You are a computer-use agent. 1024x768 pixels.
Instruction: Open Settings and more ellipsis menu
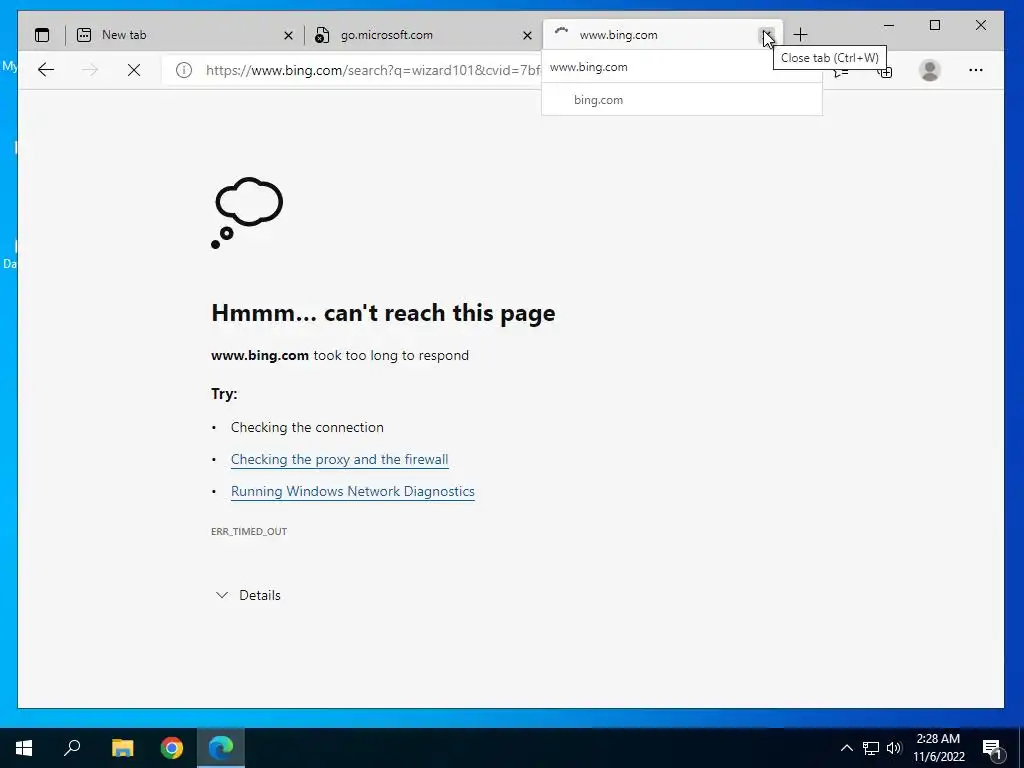976,70
